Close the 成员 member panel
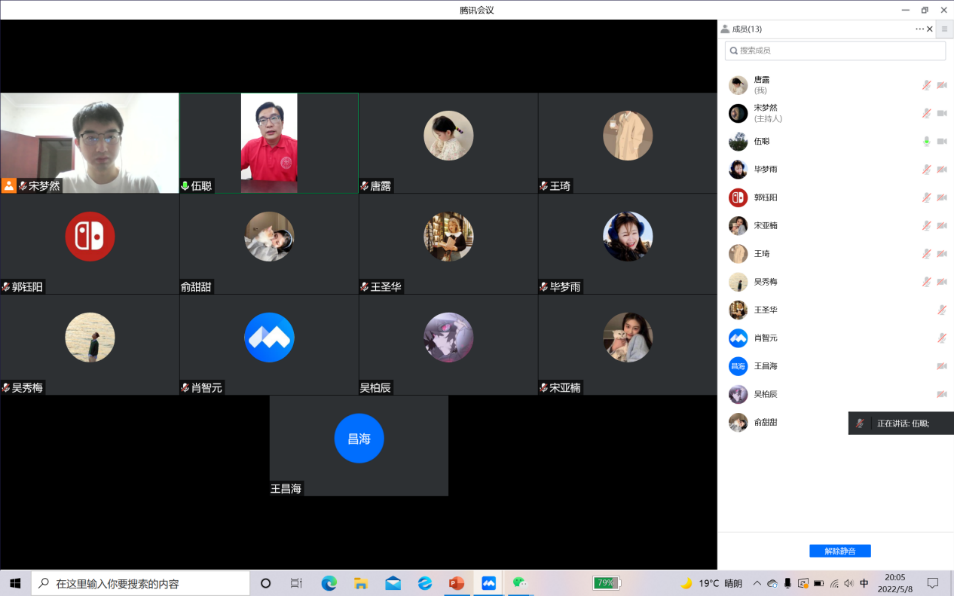Screen dimensions: 954x596 pos(930,29)
